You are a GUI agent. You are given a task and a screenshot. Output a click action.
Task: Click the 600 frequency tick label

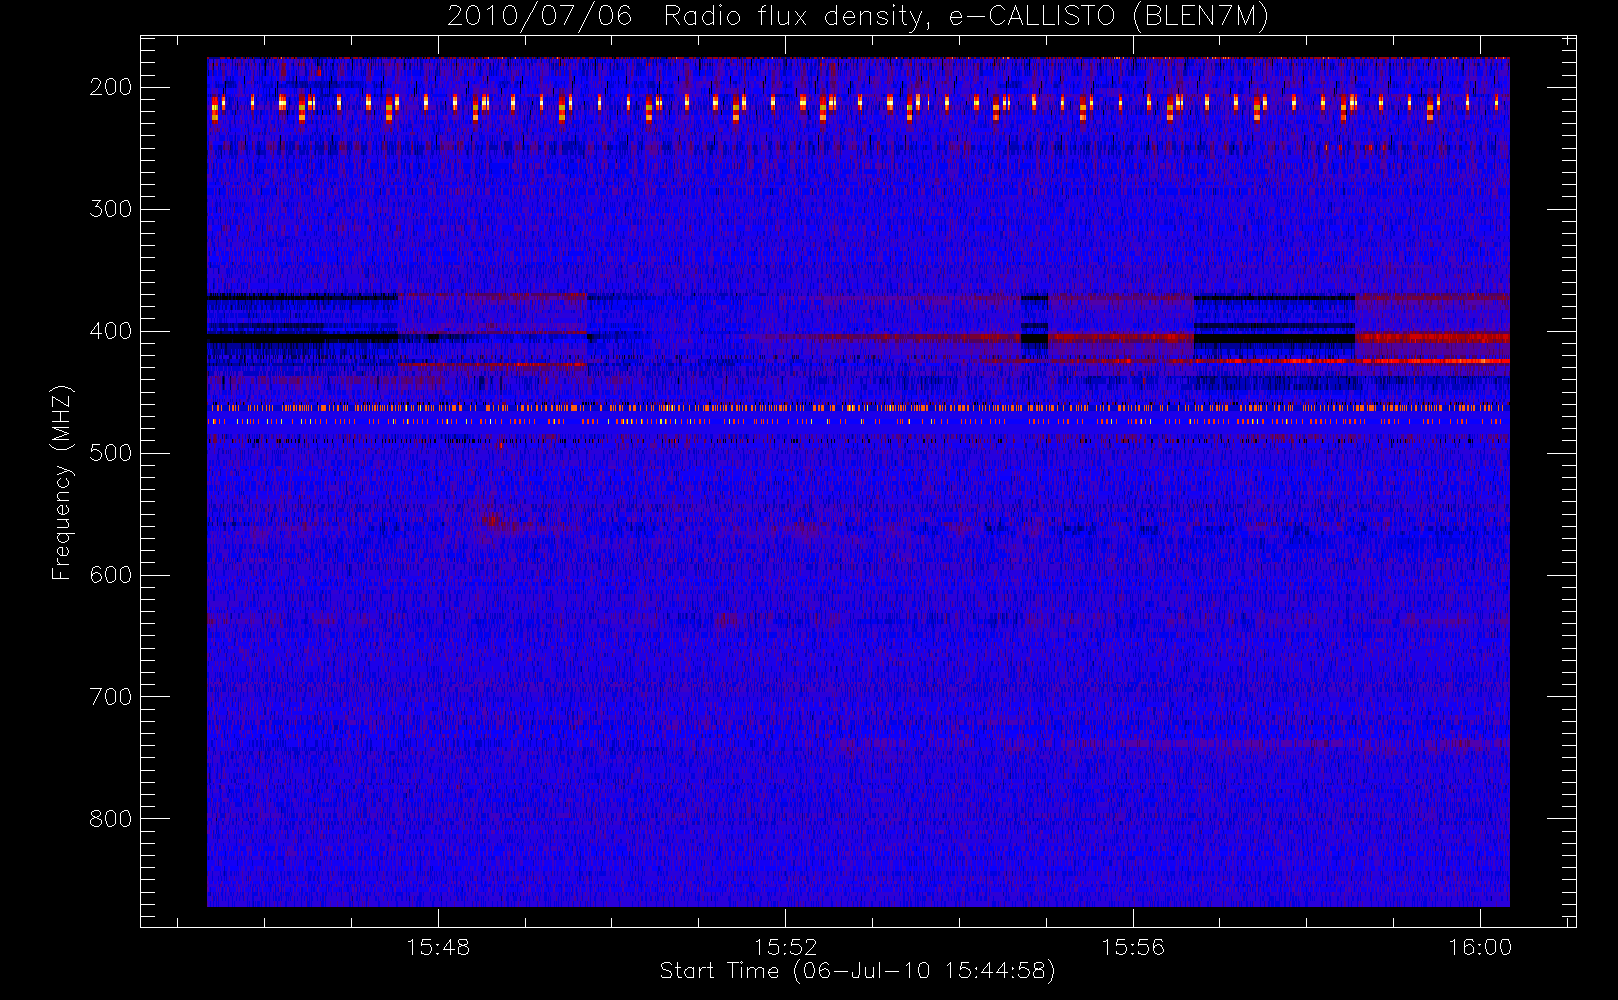coord(110,575)
